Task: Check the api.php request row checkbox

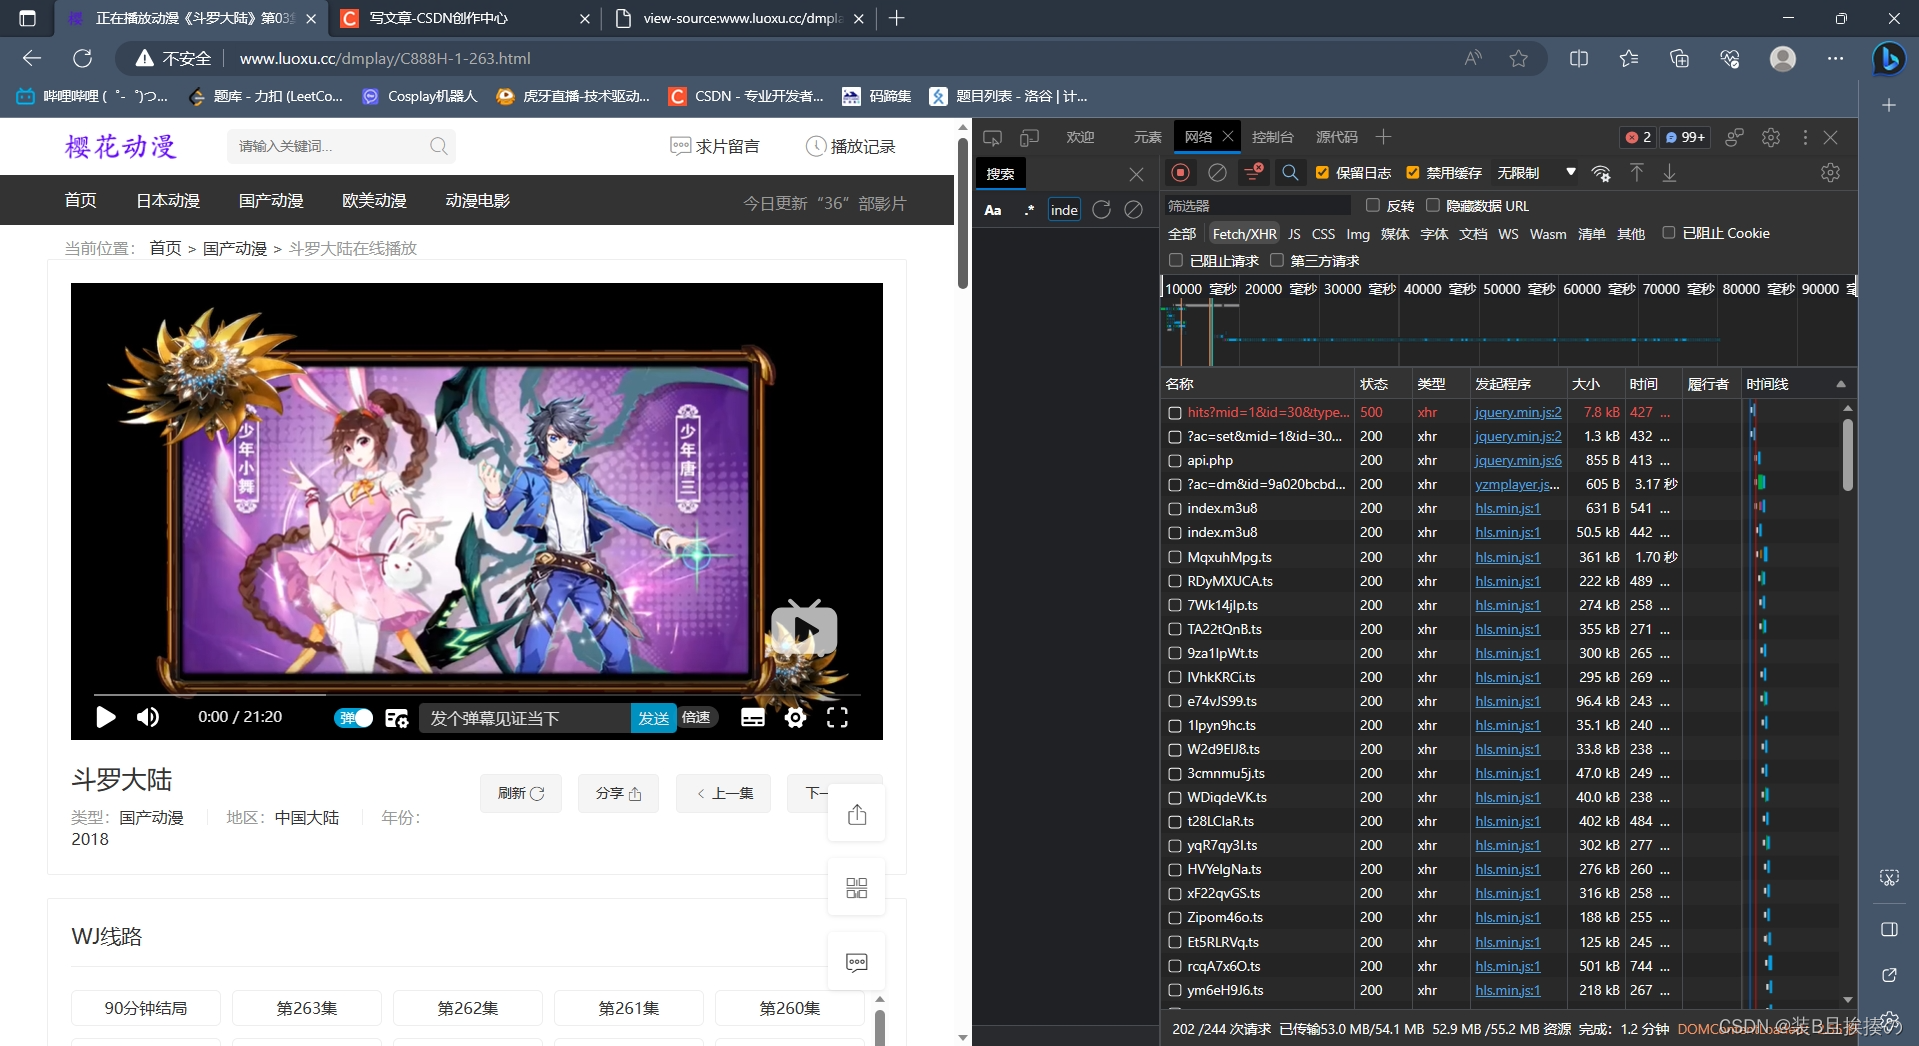Action: coord(1175,461)
